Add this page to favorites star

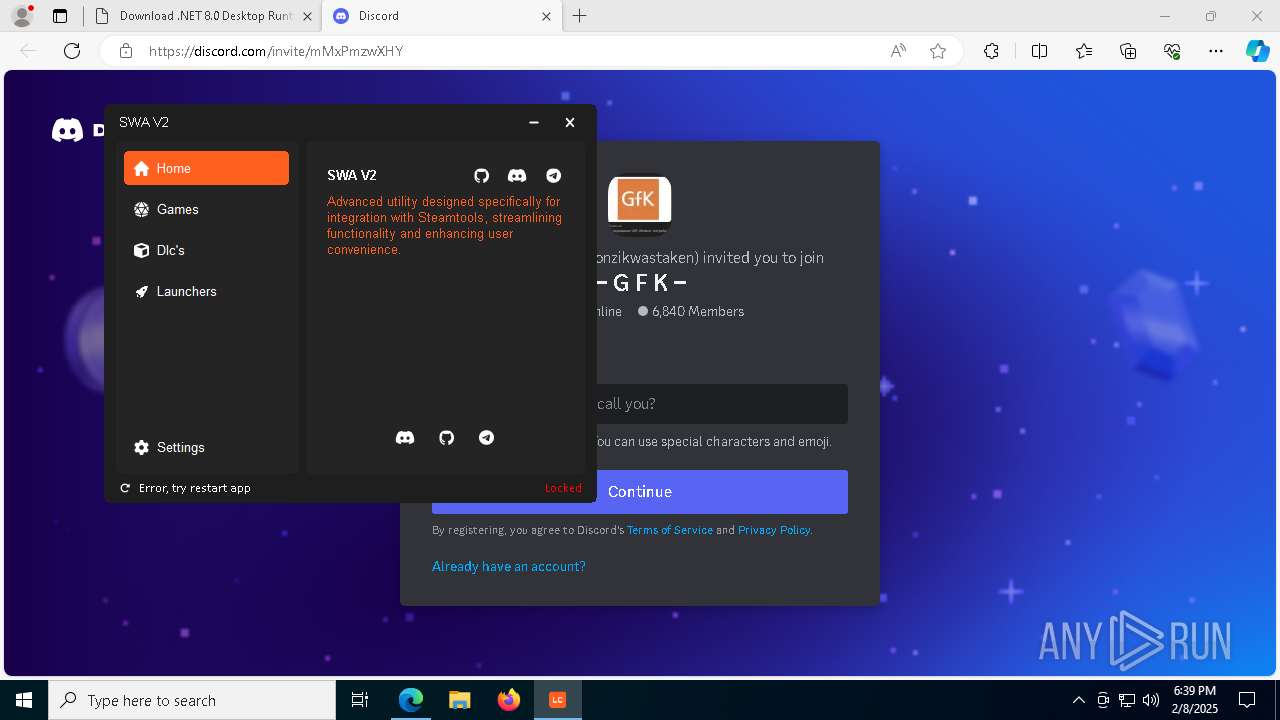tap(938, 51)
